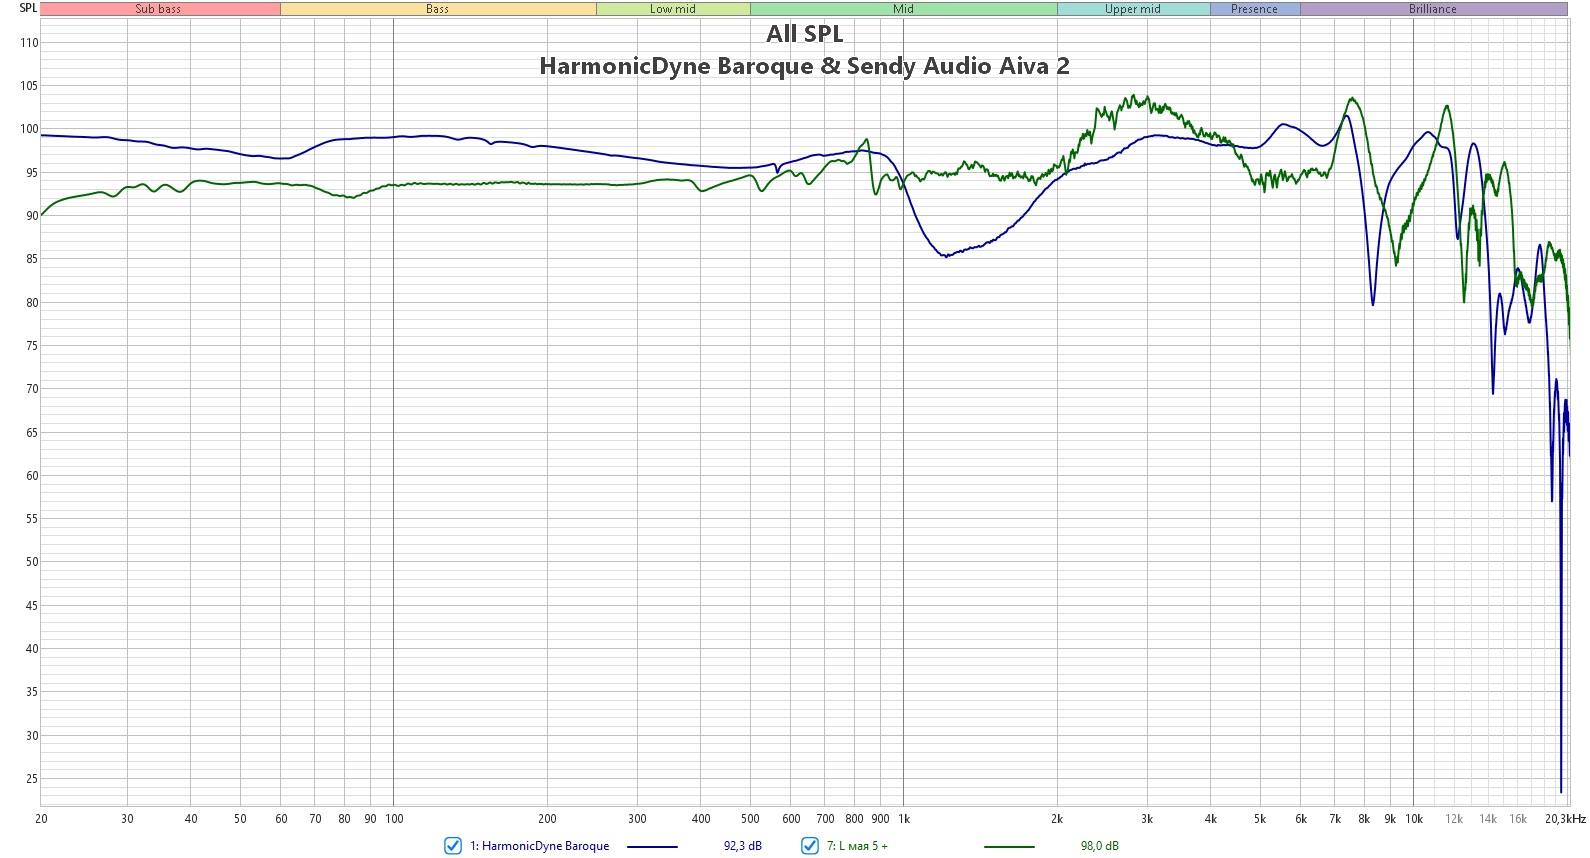
Task: Click the 10k label on the frequency axis
Action: click(1414, 819)
